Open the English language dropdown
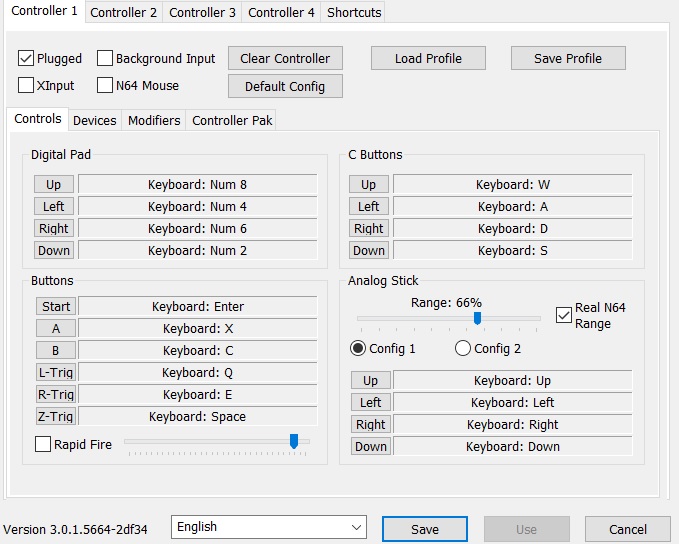Image resolution: width=679 pixels, height=544 pixels. [x=269, y=527]
